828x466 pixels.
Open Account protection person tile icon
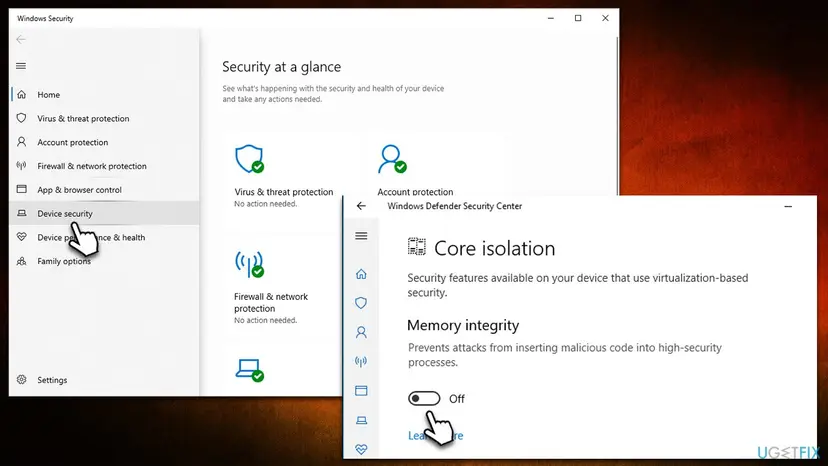tap(392, 159)
